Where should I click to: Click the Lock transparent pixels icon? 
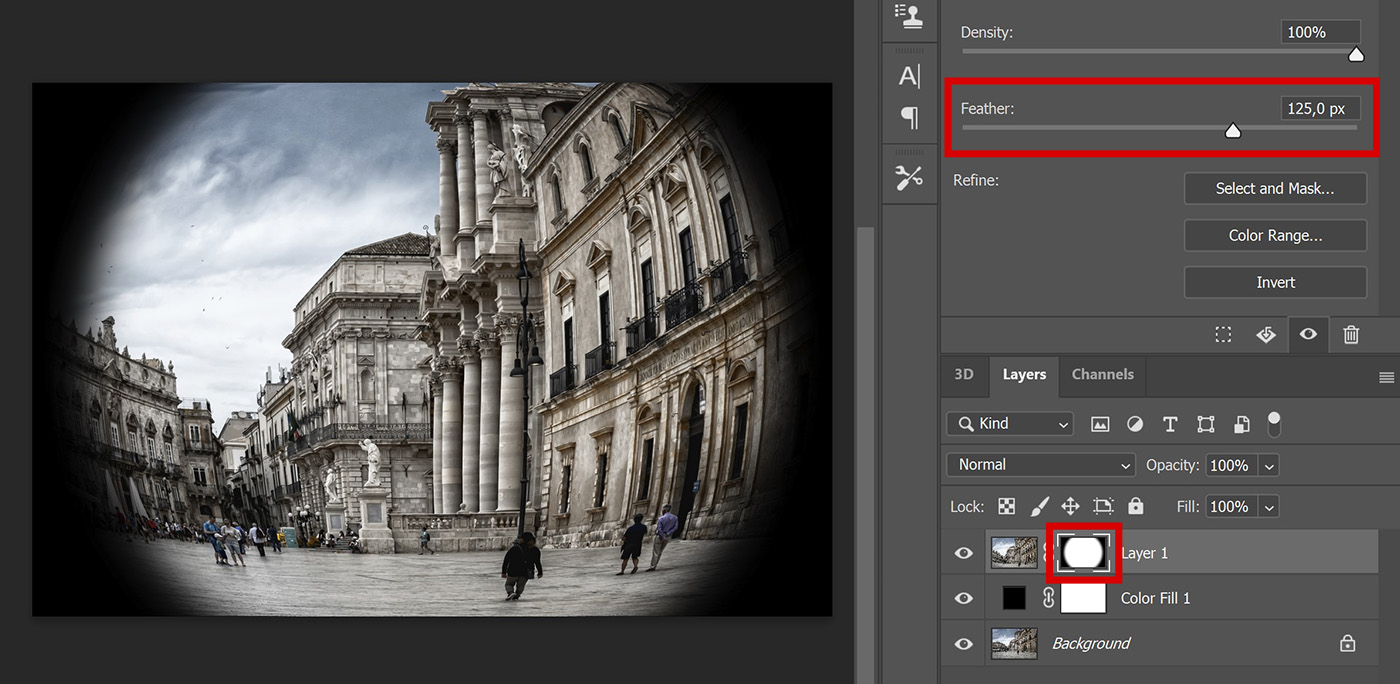pos(1007,507)
